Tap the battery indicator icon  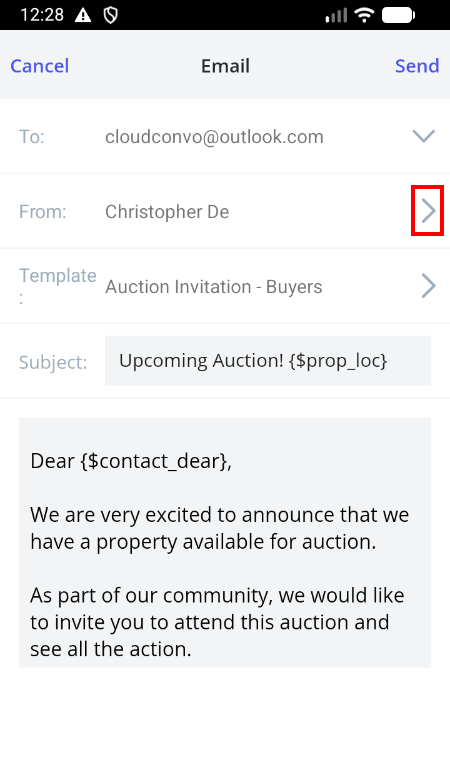click(398, 15)
